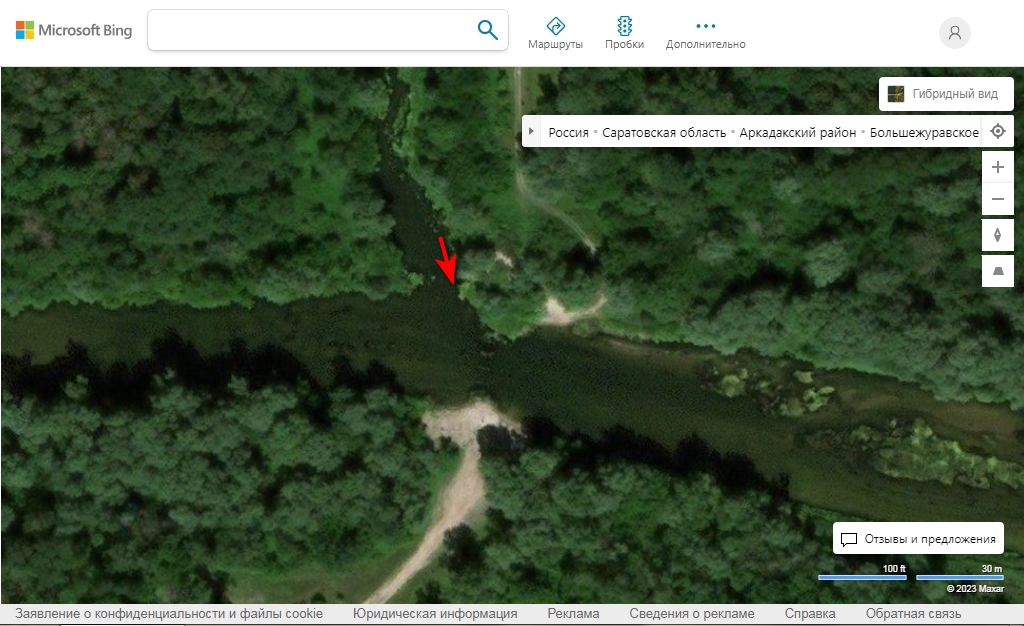
Task: Click the search magnifier icon
Action: point(487,30)
